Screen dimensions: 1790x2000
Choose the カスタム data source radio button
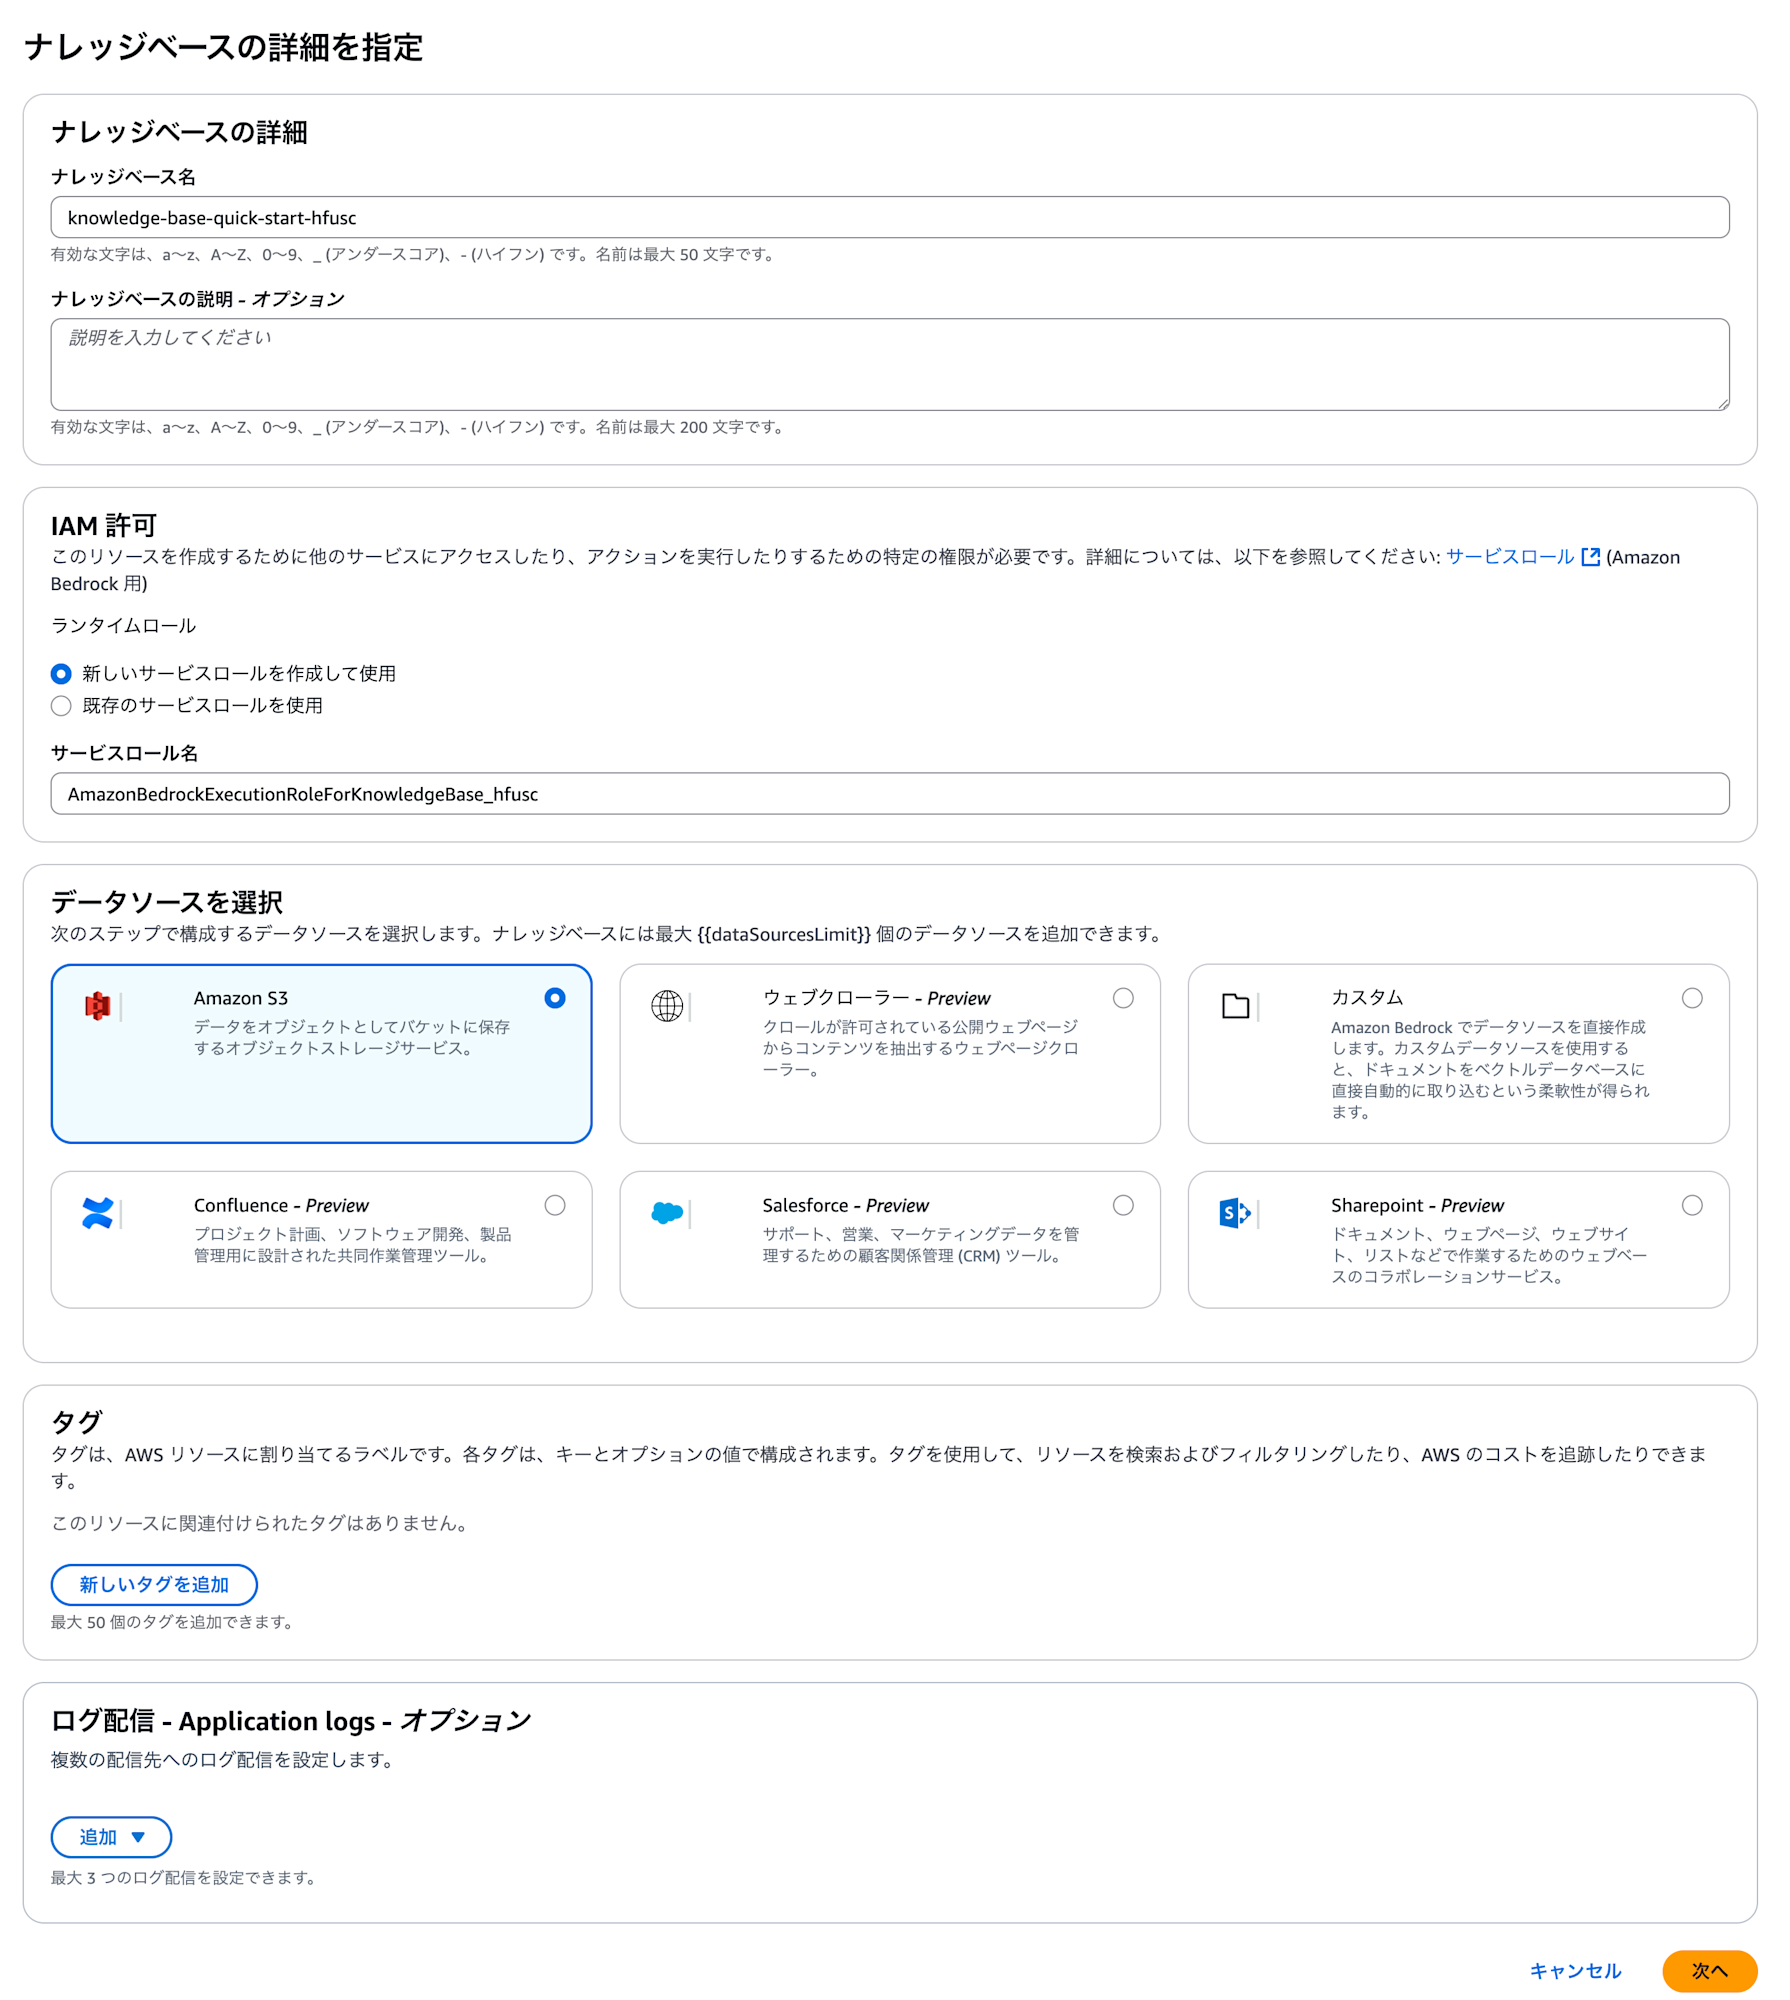(x=1692, y=998)
